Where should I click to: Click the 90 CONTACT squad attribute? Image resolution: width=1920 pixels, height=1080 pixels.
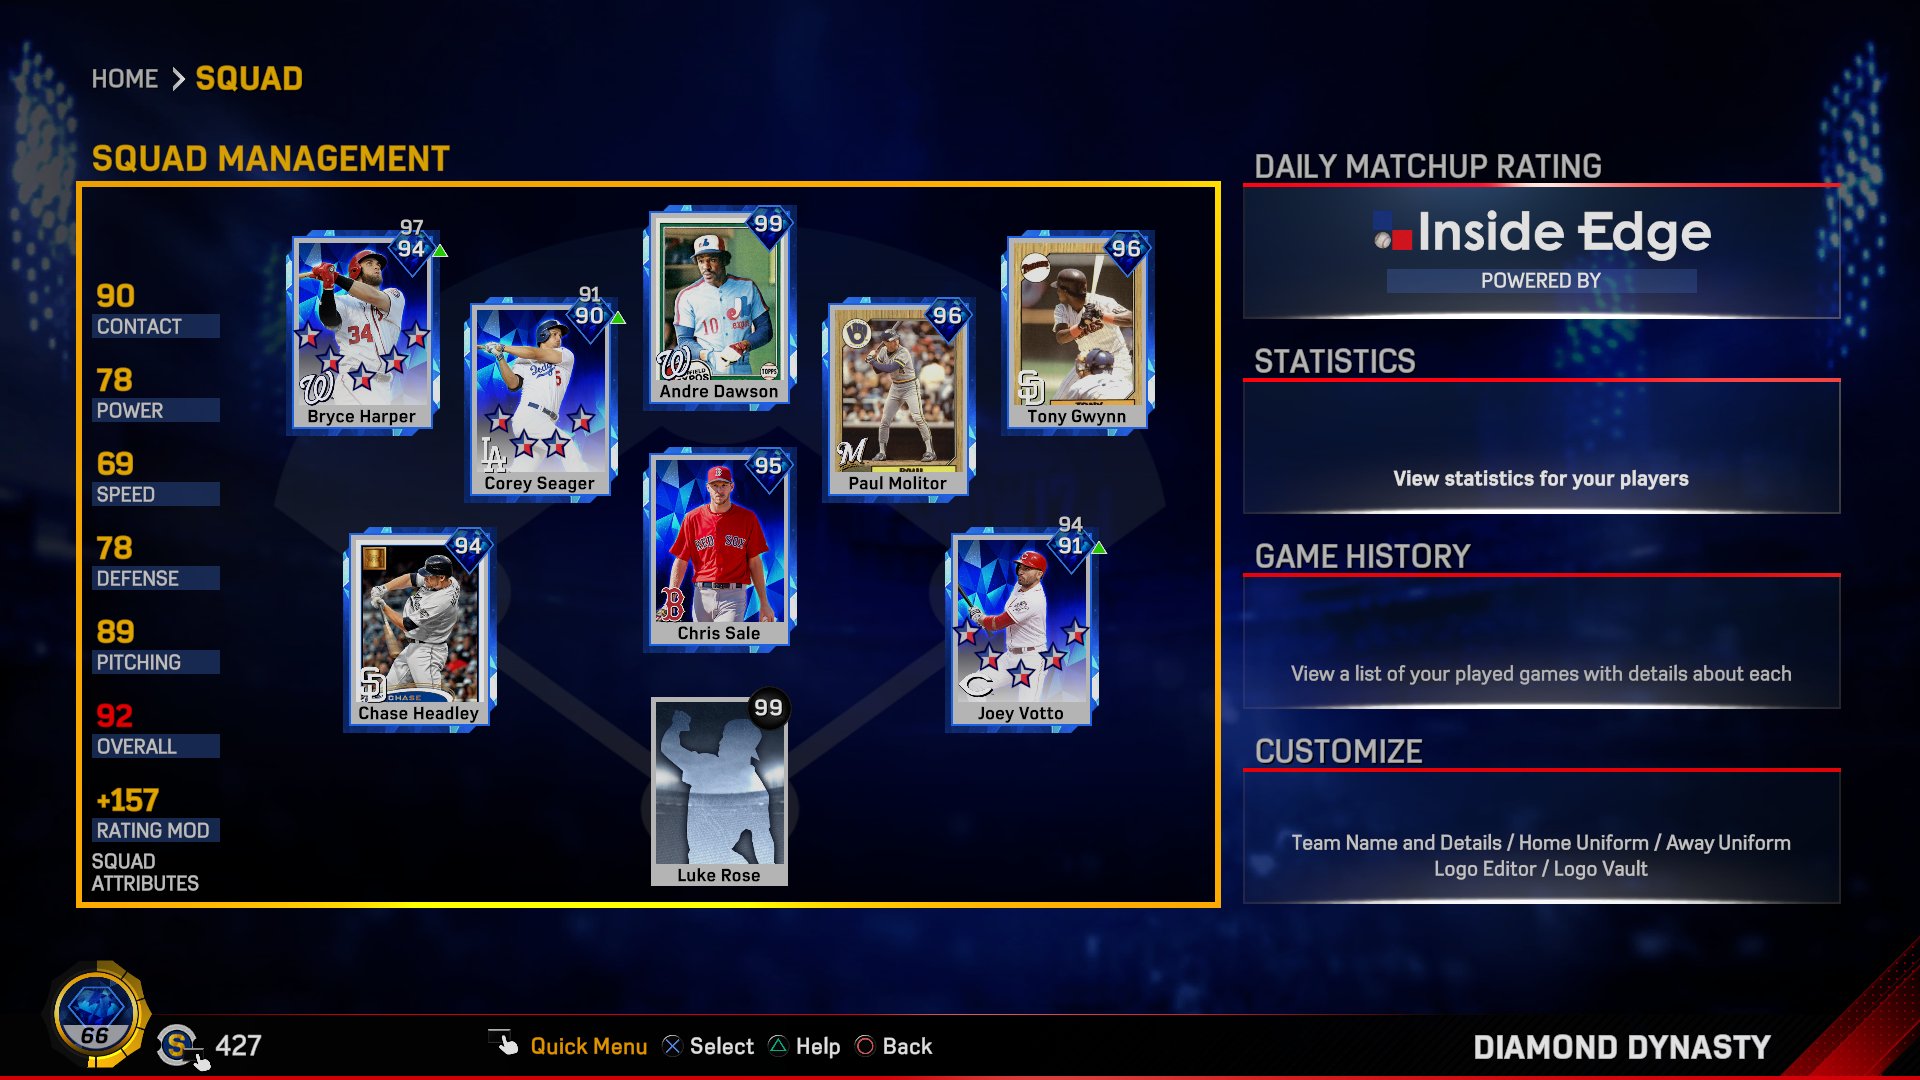[x=156, y=309]
